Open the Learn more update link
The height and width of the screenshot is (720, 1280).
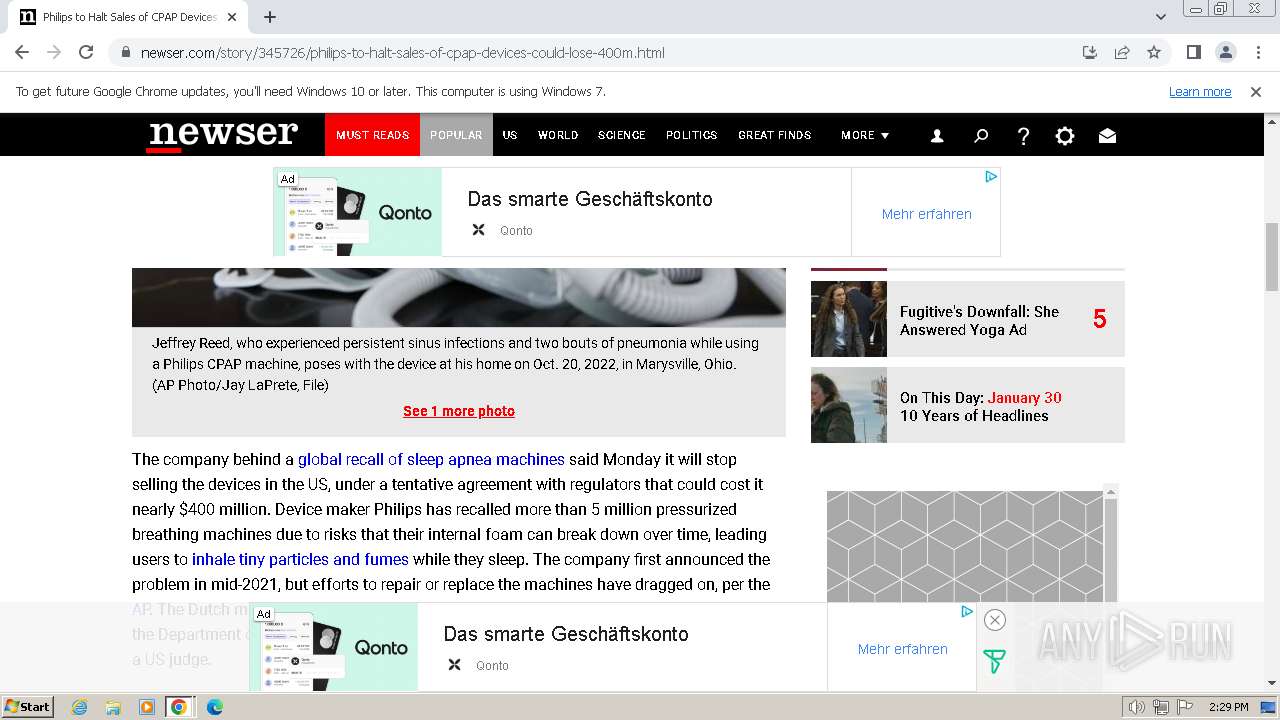click(1200, 91)
